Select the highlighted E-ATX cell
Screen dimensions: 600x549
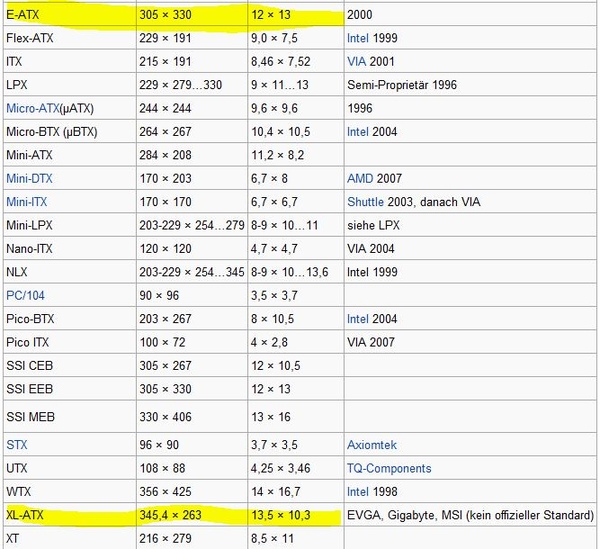70,15
